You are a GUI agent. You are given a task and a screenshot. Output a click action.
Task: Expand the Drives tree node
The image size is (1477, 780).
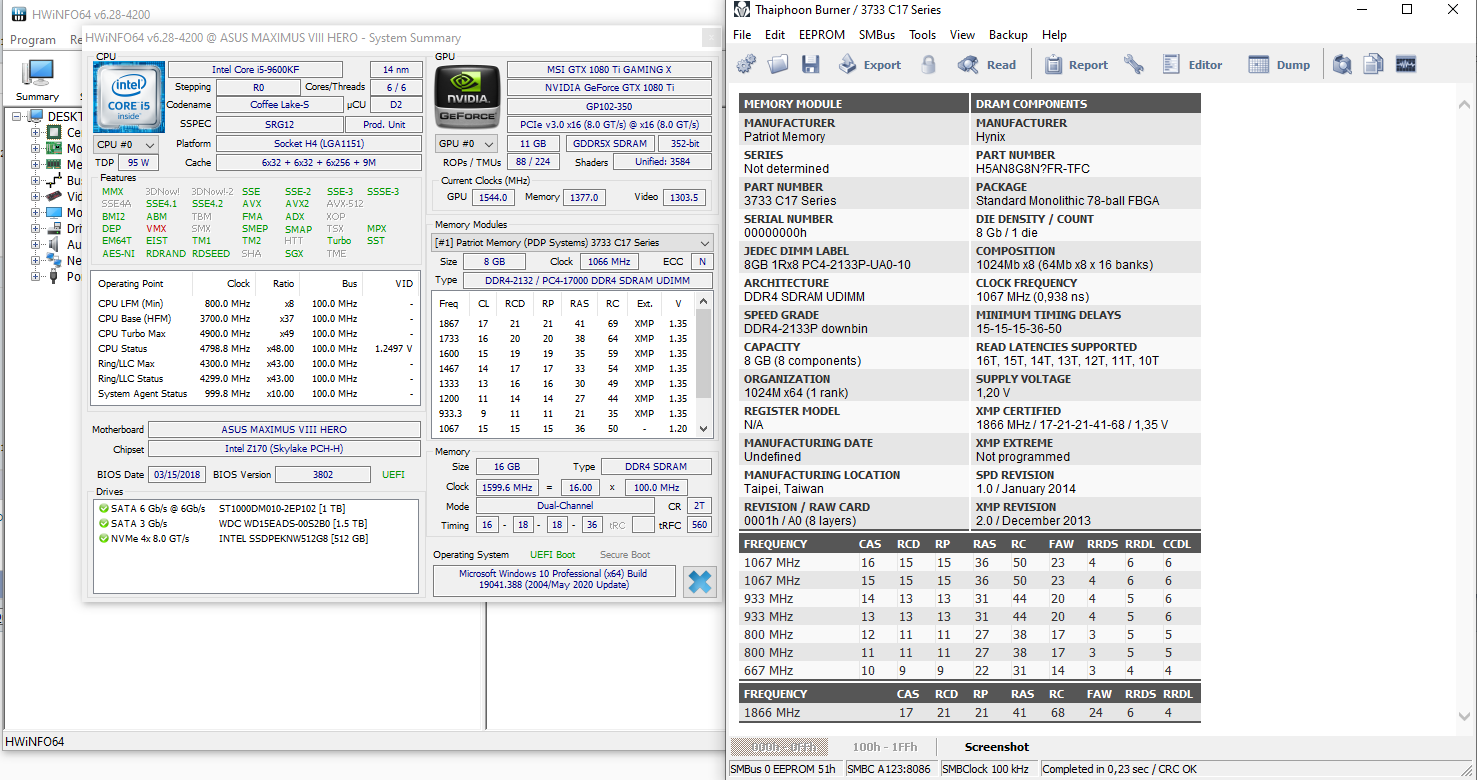tap(36, 229)
